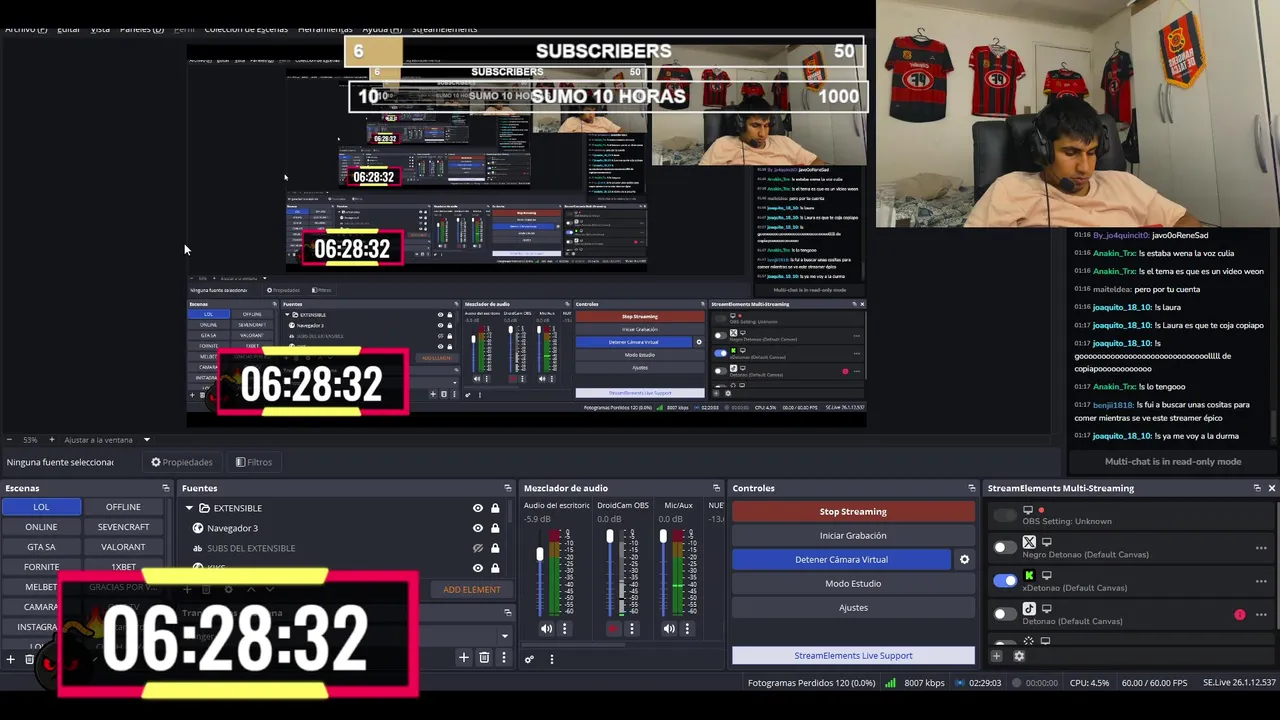Adjust Mic/Aux volume fader
1280x720 pixels.
(663, 537)
